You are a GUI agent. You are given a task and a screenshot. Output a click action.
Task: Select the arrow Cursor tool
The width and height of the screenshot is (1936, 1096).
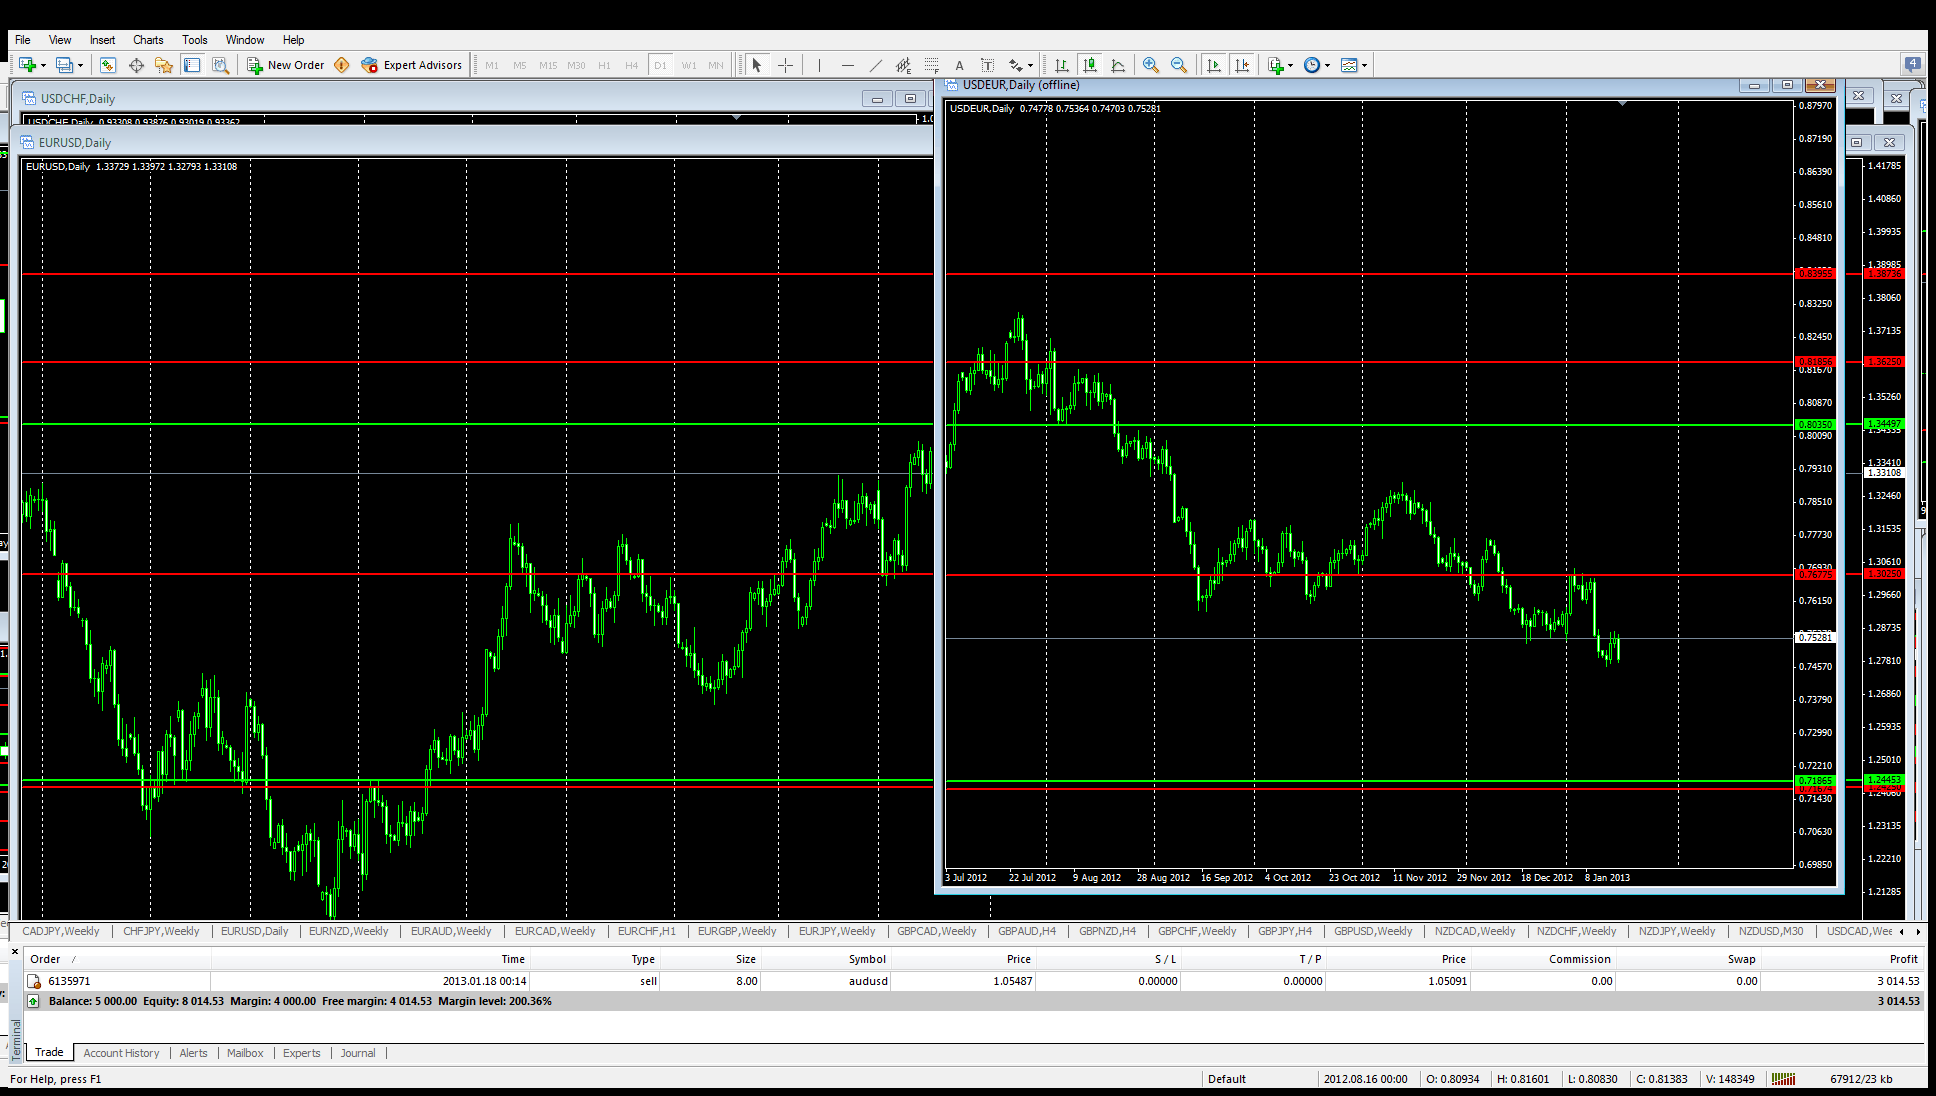(x=757, y=65)
